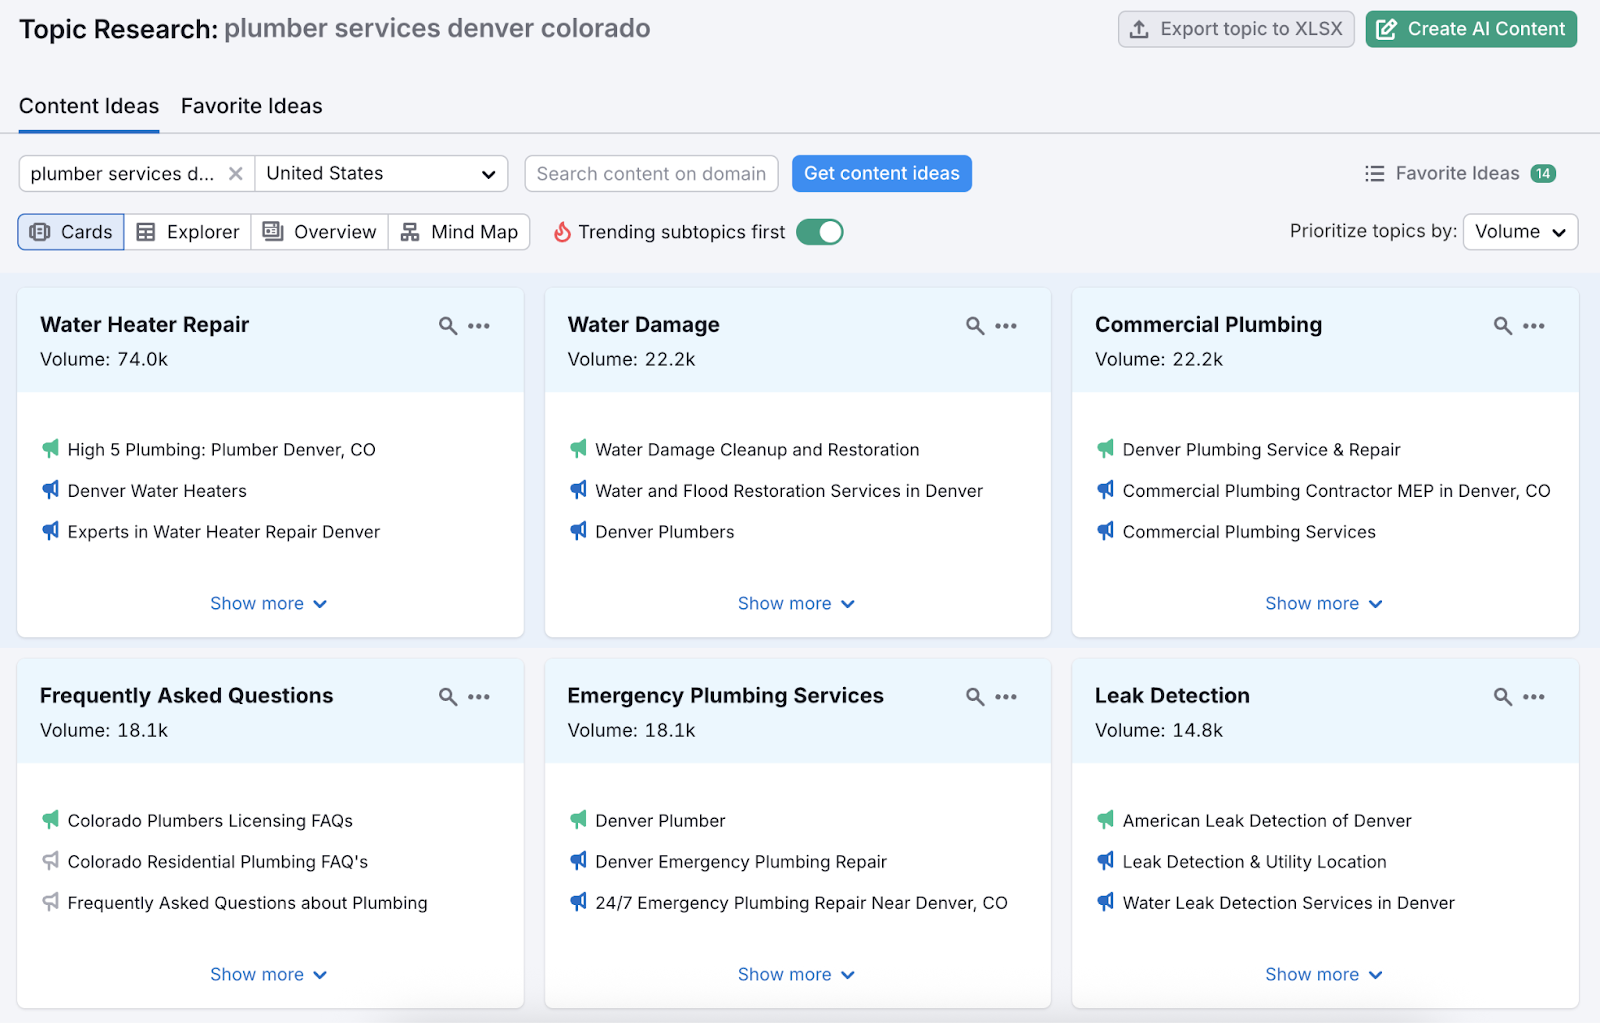This screenshot has width=1600, height=1023.
Task: Switch to the Explorer view
Action: (187, 231)
